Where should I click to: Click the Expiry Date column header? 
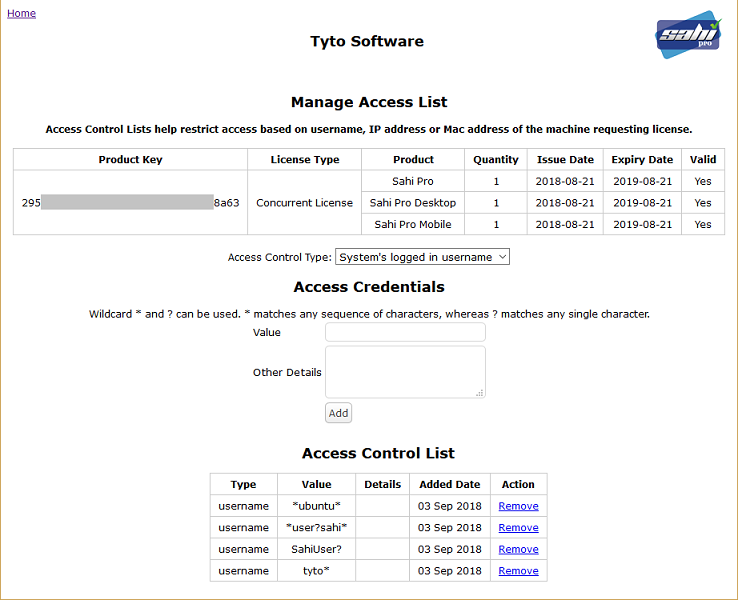(x=641, y=160)
